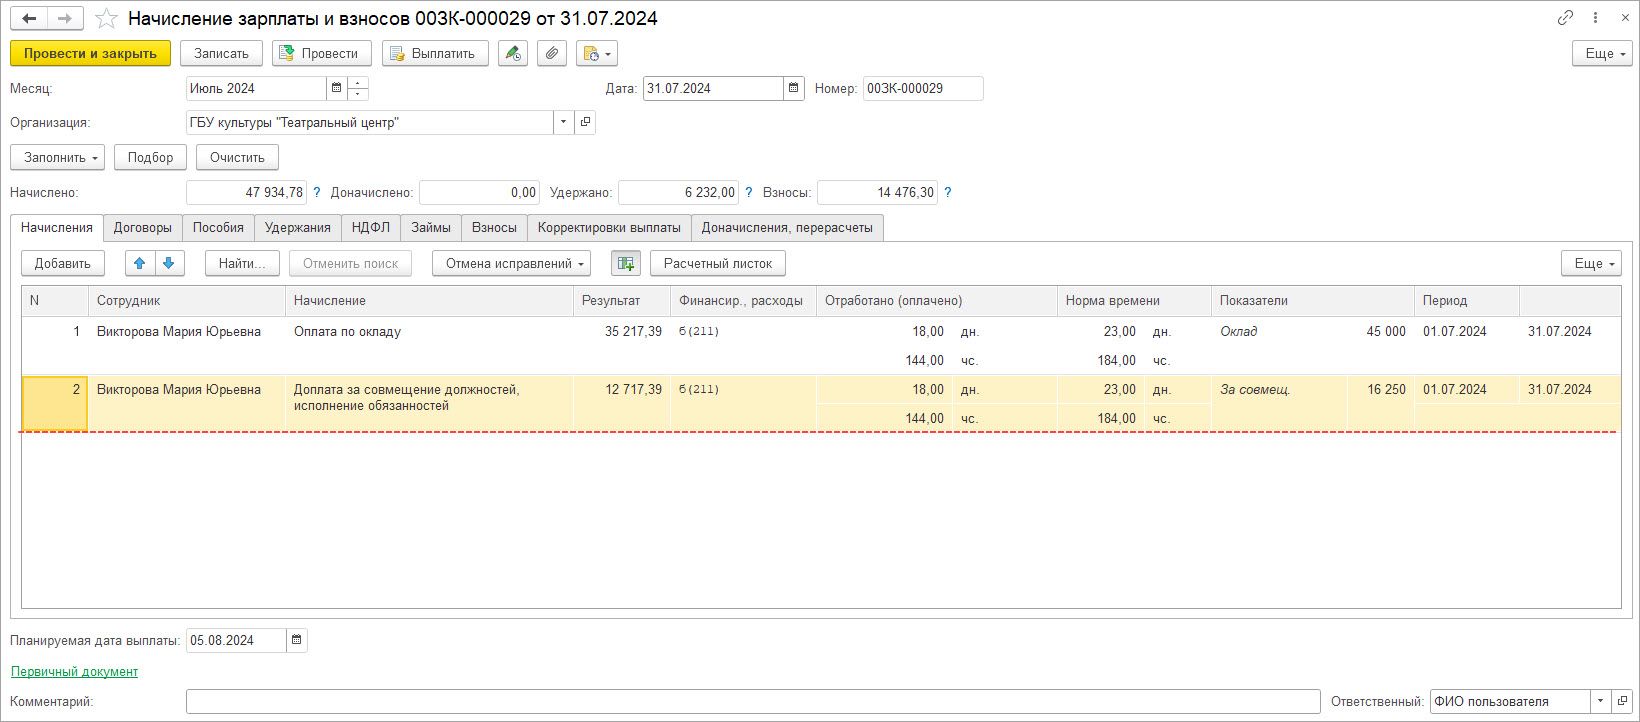This screenshot has width=1640, height=722.
Task: Click the Очистить button
Action: [x=237, y=157]
